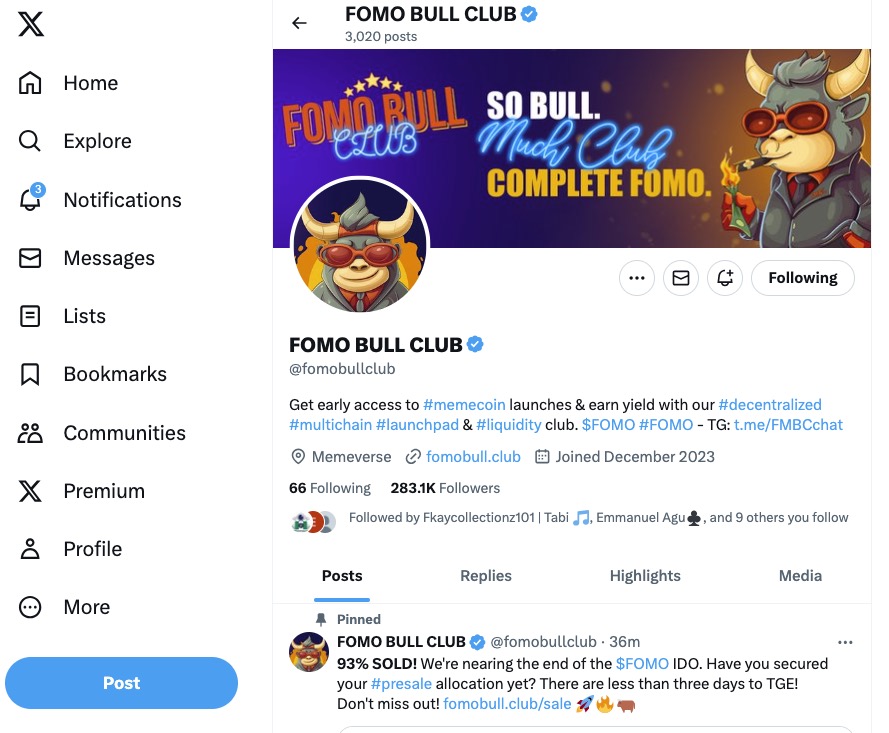Image resolution: width=889 pixels, height=733 pixels.
Task: Click the X logo icon
Action: click(31, 24)
